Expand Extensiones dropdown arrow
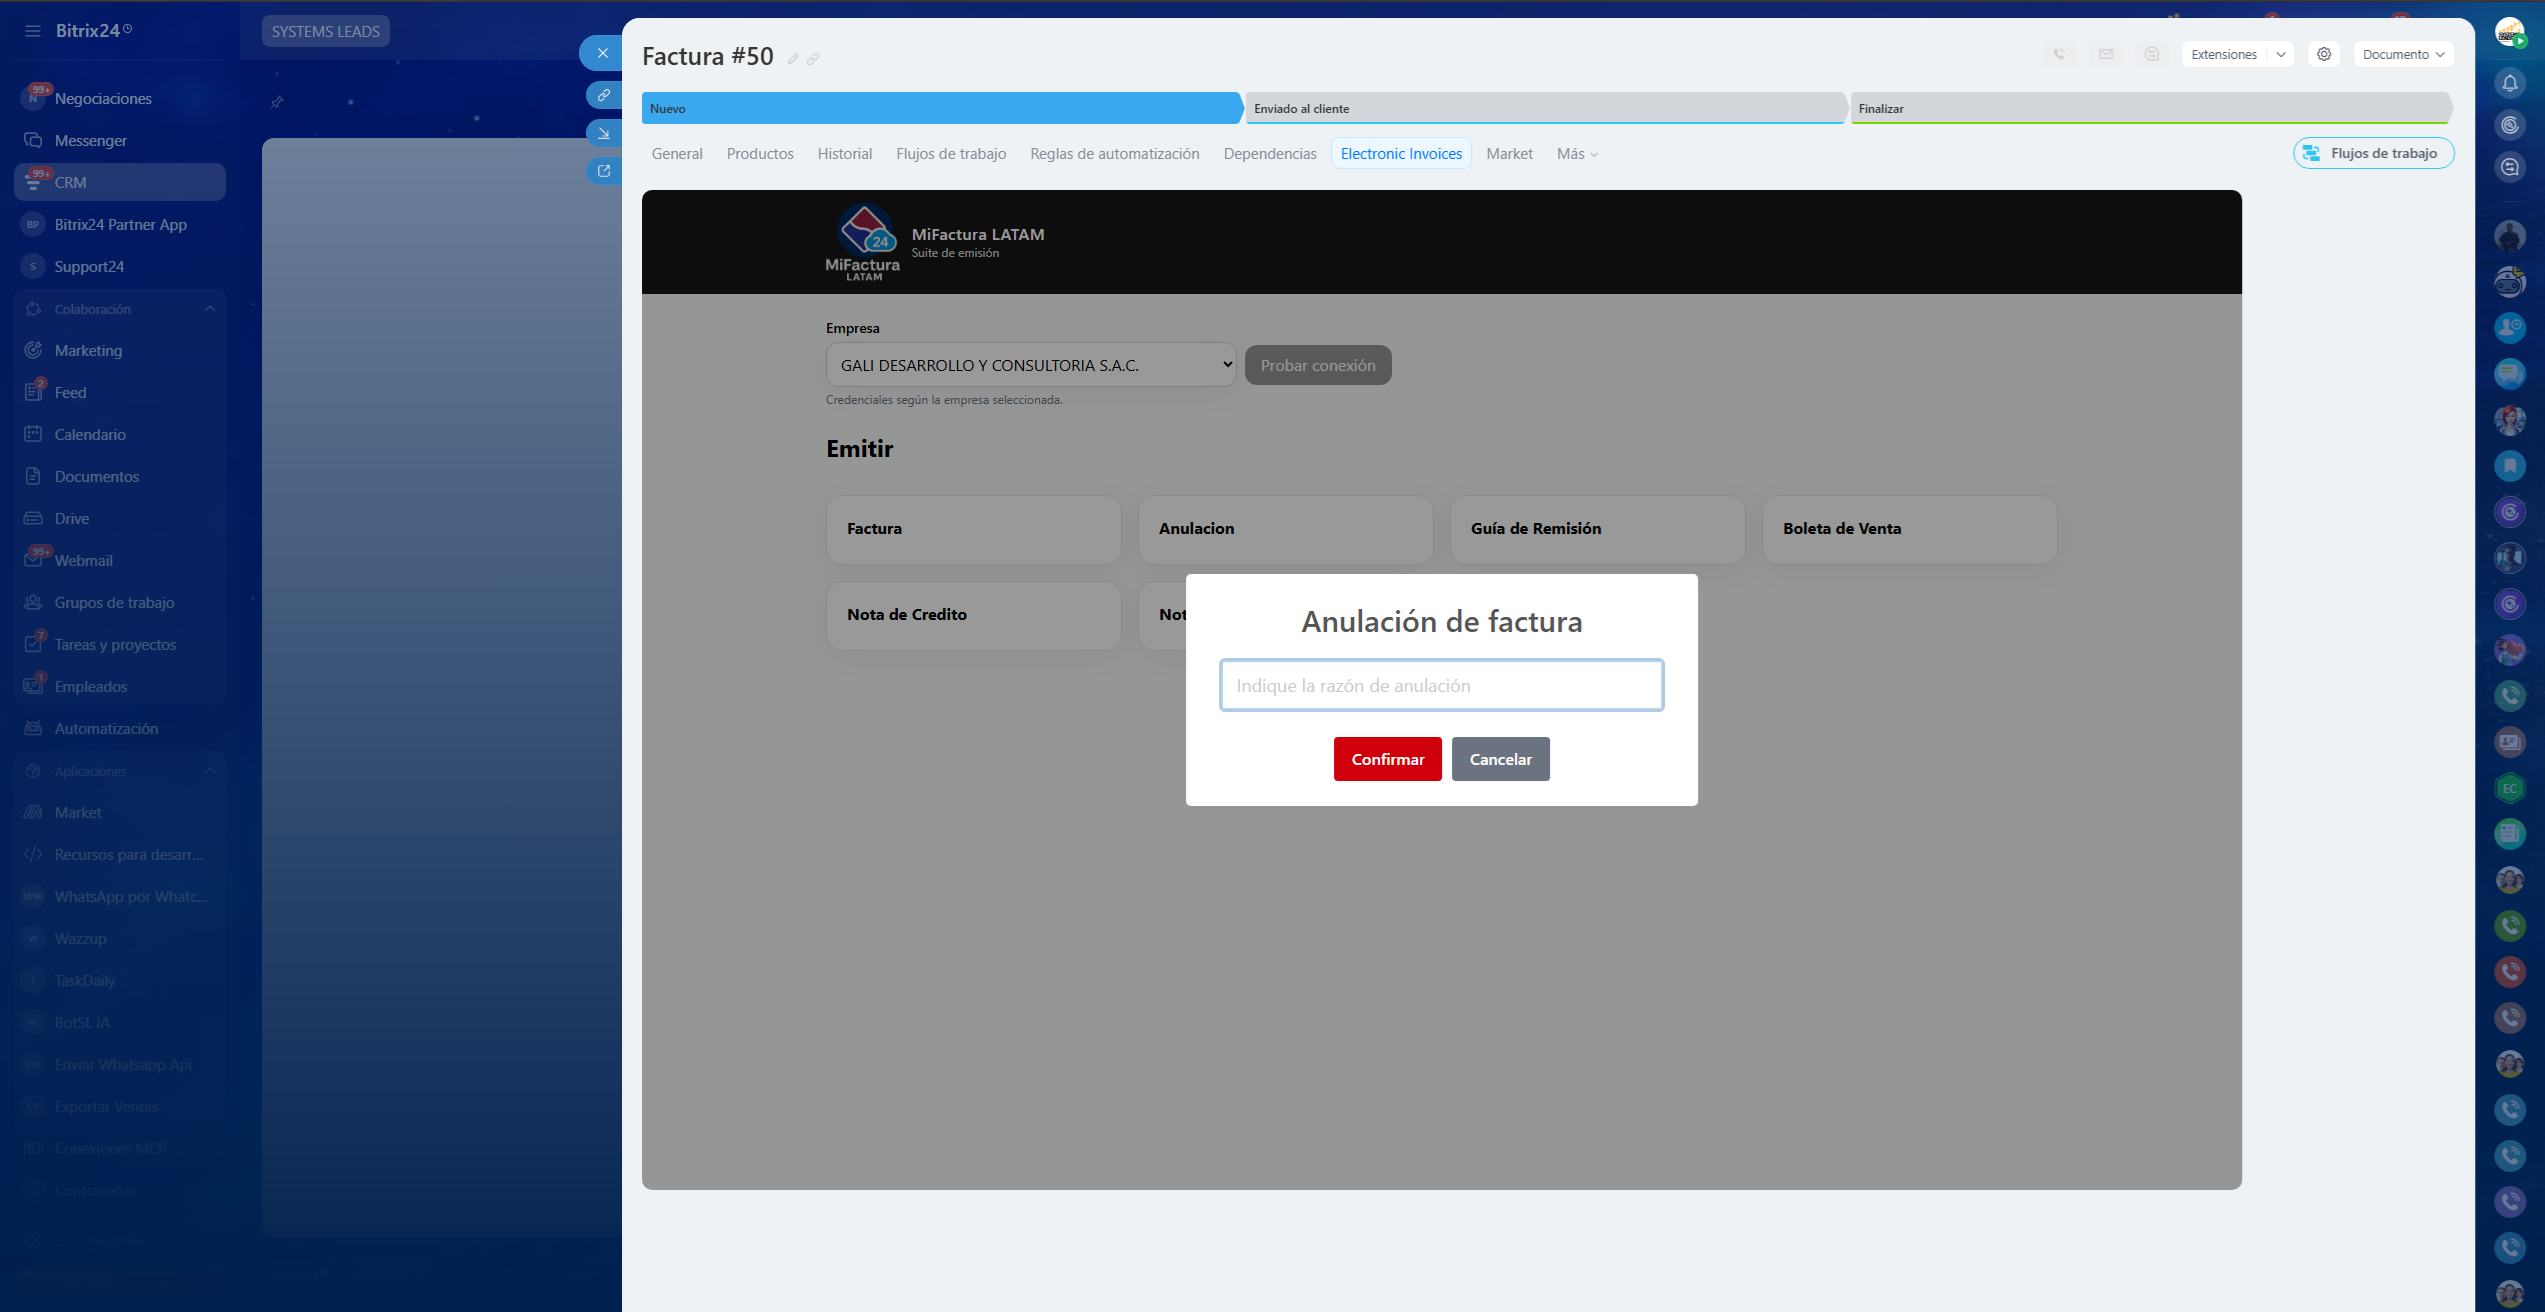The height and width of the screenshot is (1312, 2545). click(x=2281, y=55)
